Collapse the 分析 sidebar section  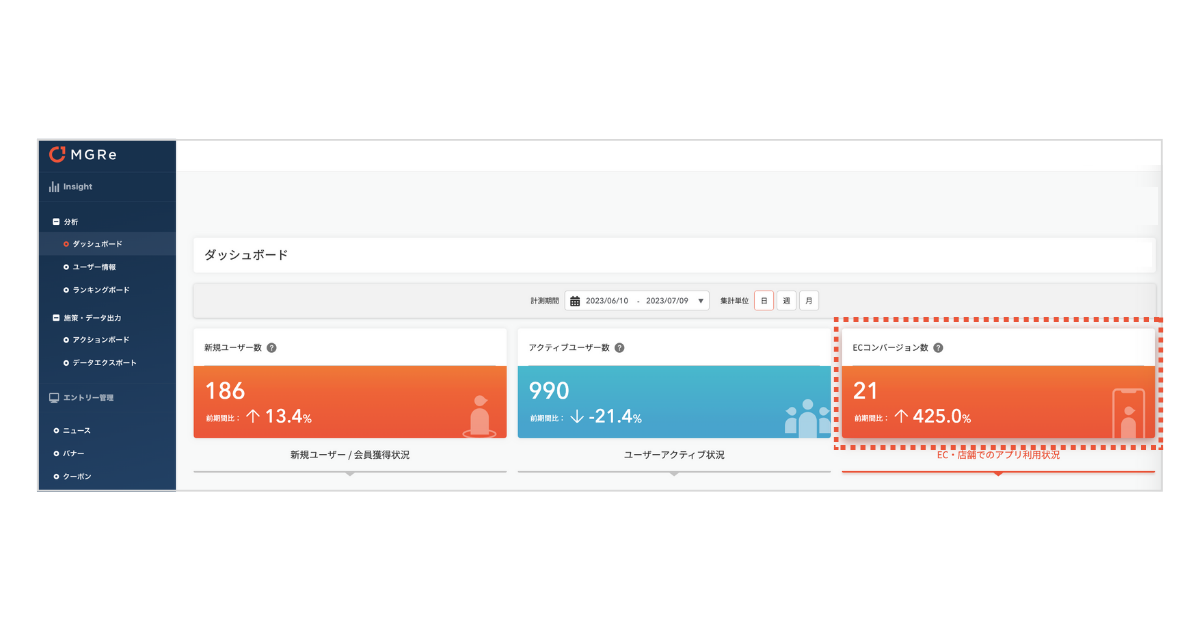tap(56, 222)
